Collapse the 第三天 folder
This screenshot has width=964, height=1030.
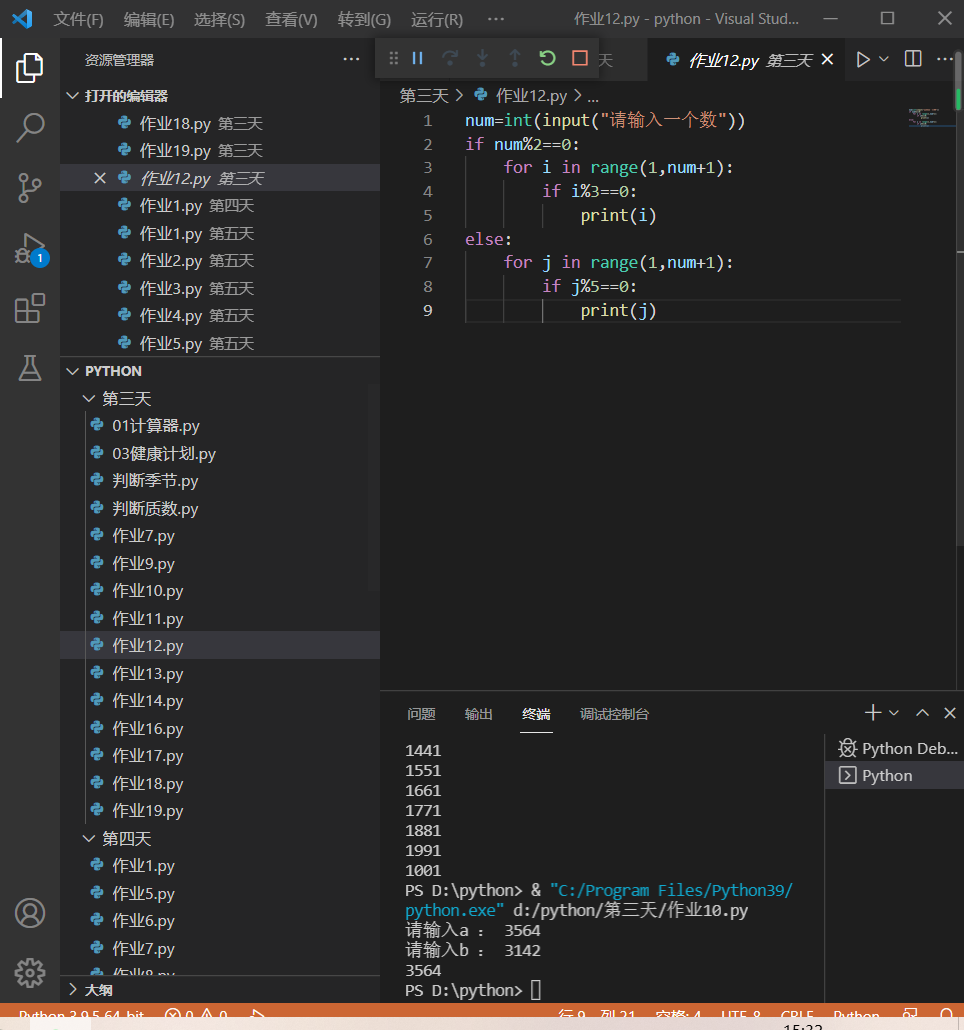pyautogui.click(x=89, y=399)
